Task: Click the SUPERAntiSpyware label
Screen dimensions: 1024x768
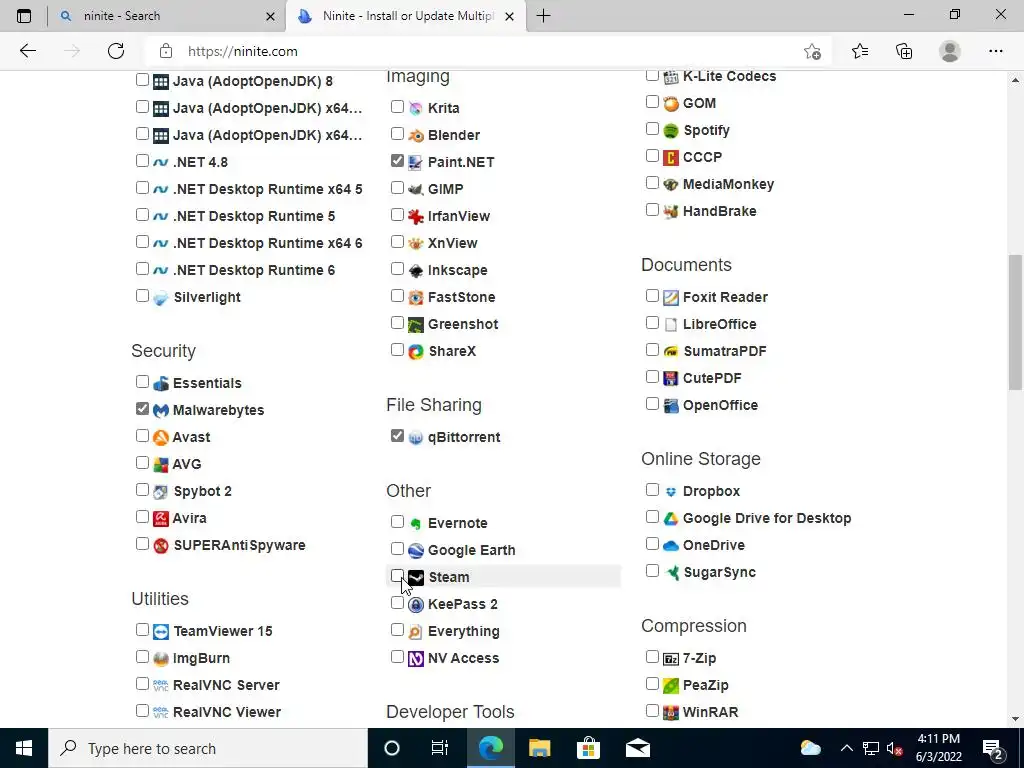Action: (x=239, y=545)
